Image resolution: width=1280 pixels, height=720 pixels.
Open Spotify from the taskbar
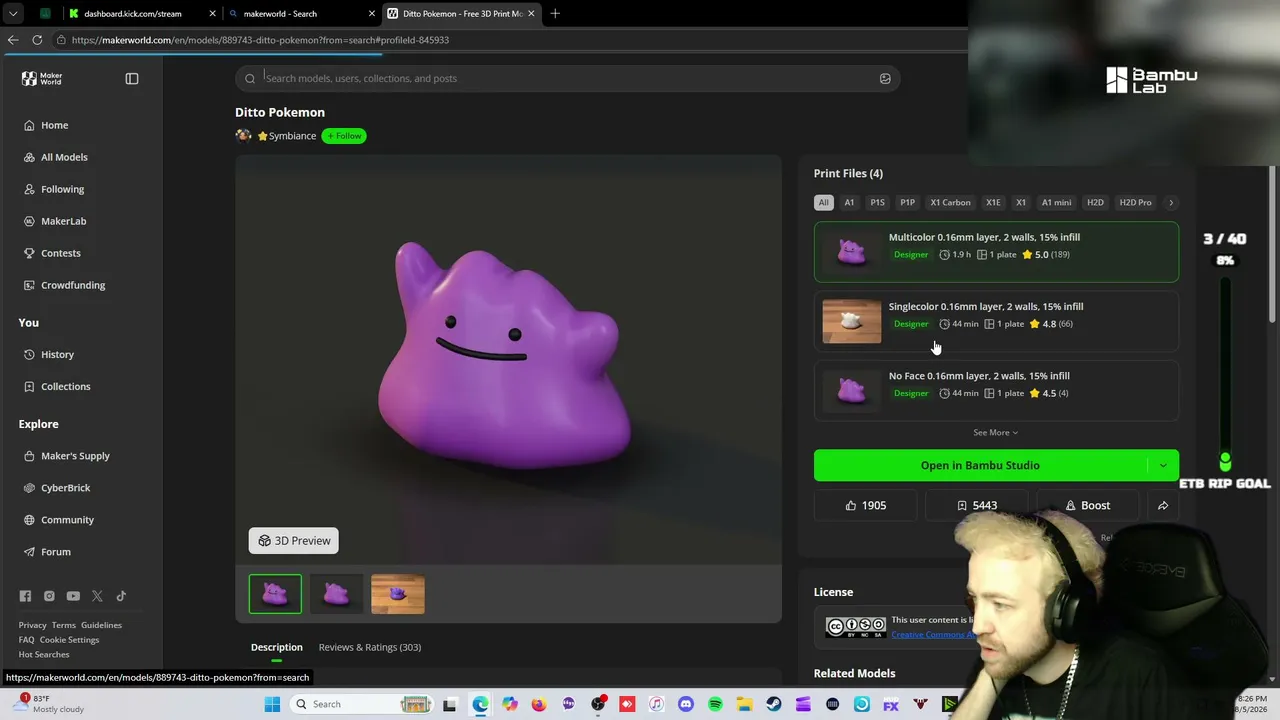click(x=715, y=704)
